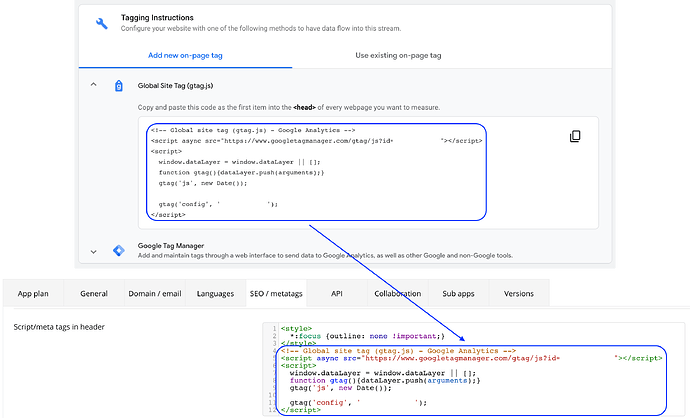Expand the Google Tag Manager section
The image size is (690, 418).
point(93,252)
